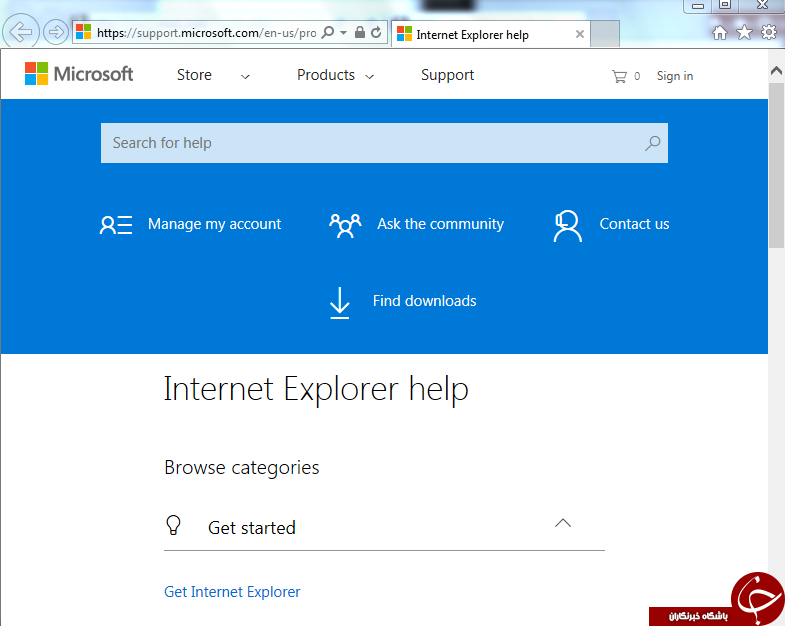
Task: Open the Get Internet Explorer link
Action: tap(232, 592)
